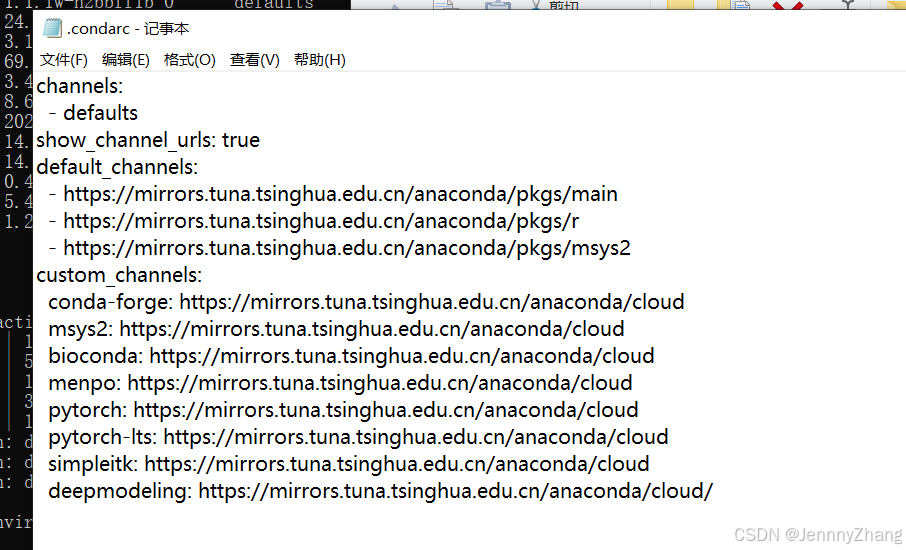Open the 帮助(H) menu

pyautogui.click(x=320, y=60)
